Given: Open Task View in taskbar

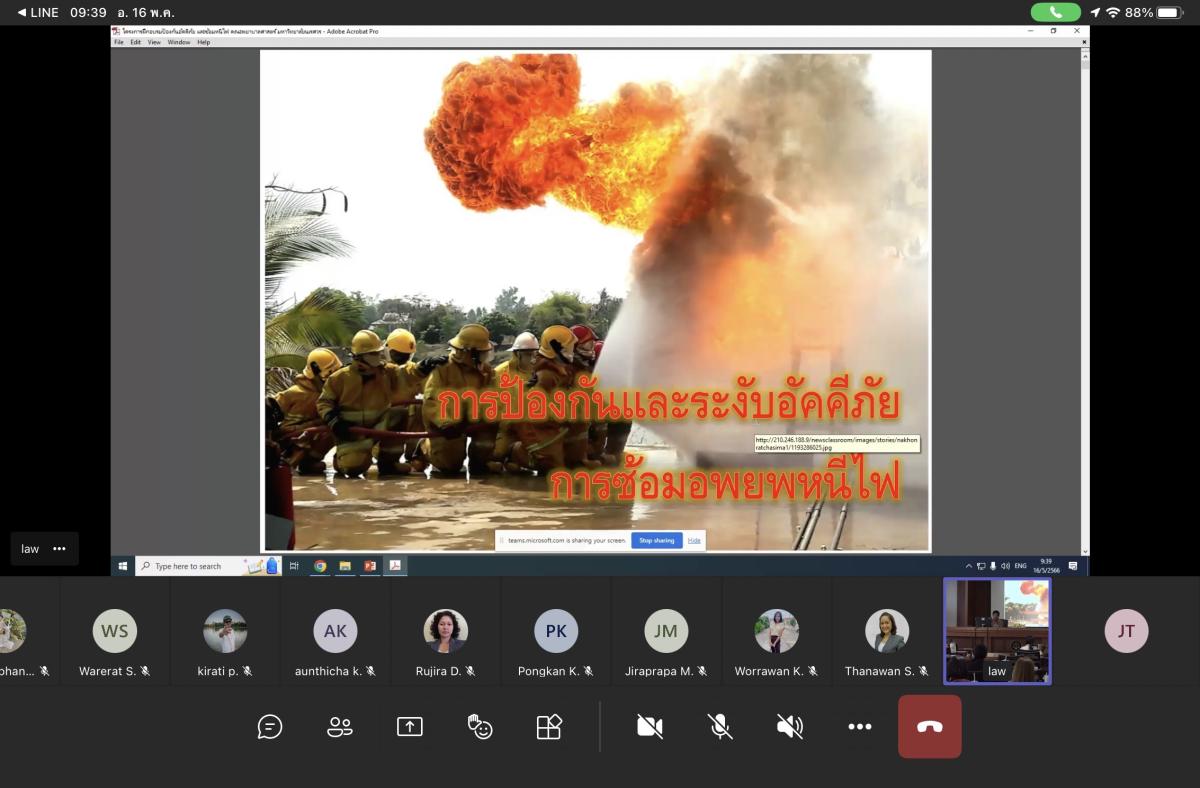Looking at the screenshot, I should coord(294,566).
